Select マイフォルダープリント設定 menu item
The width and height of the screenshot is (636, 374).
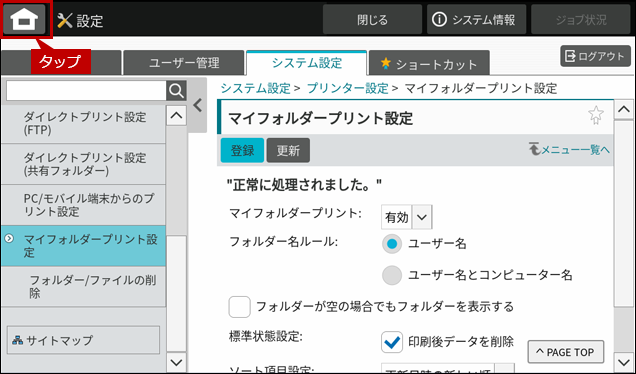(x=84, y=246)
